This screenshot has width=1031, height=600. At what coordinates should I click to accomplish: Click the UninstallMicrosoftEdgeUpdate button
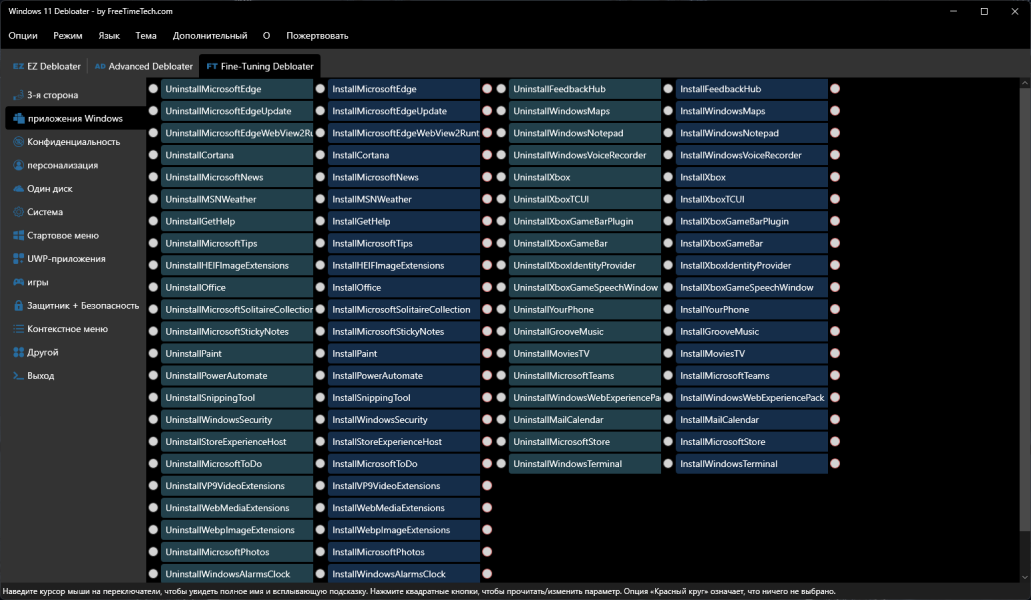point(237,111)
